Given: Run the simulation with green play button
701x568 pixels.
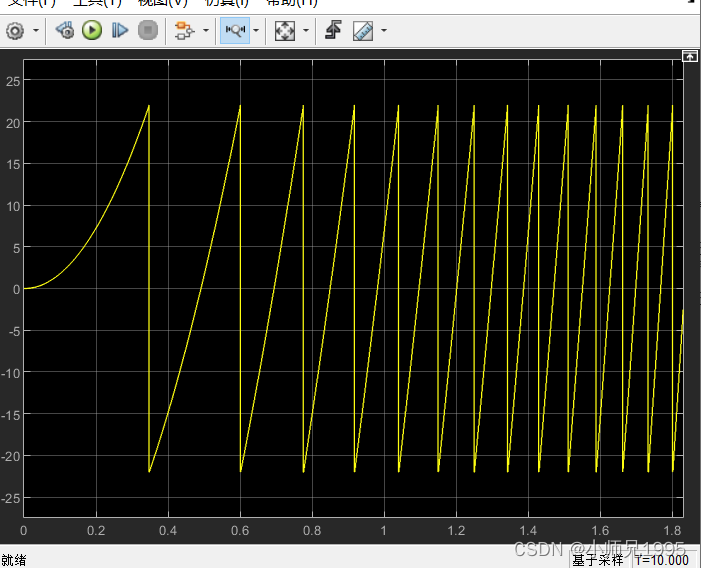Looking at the screenshot, I should click(92, 31).
